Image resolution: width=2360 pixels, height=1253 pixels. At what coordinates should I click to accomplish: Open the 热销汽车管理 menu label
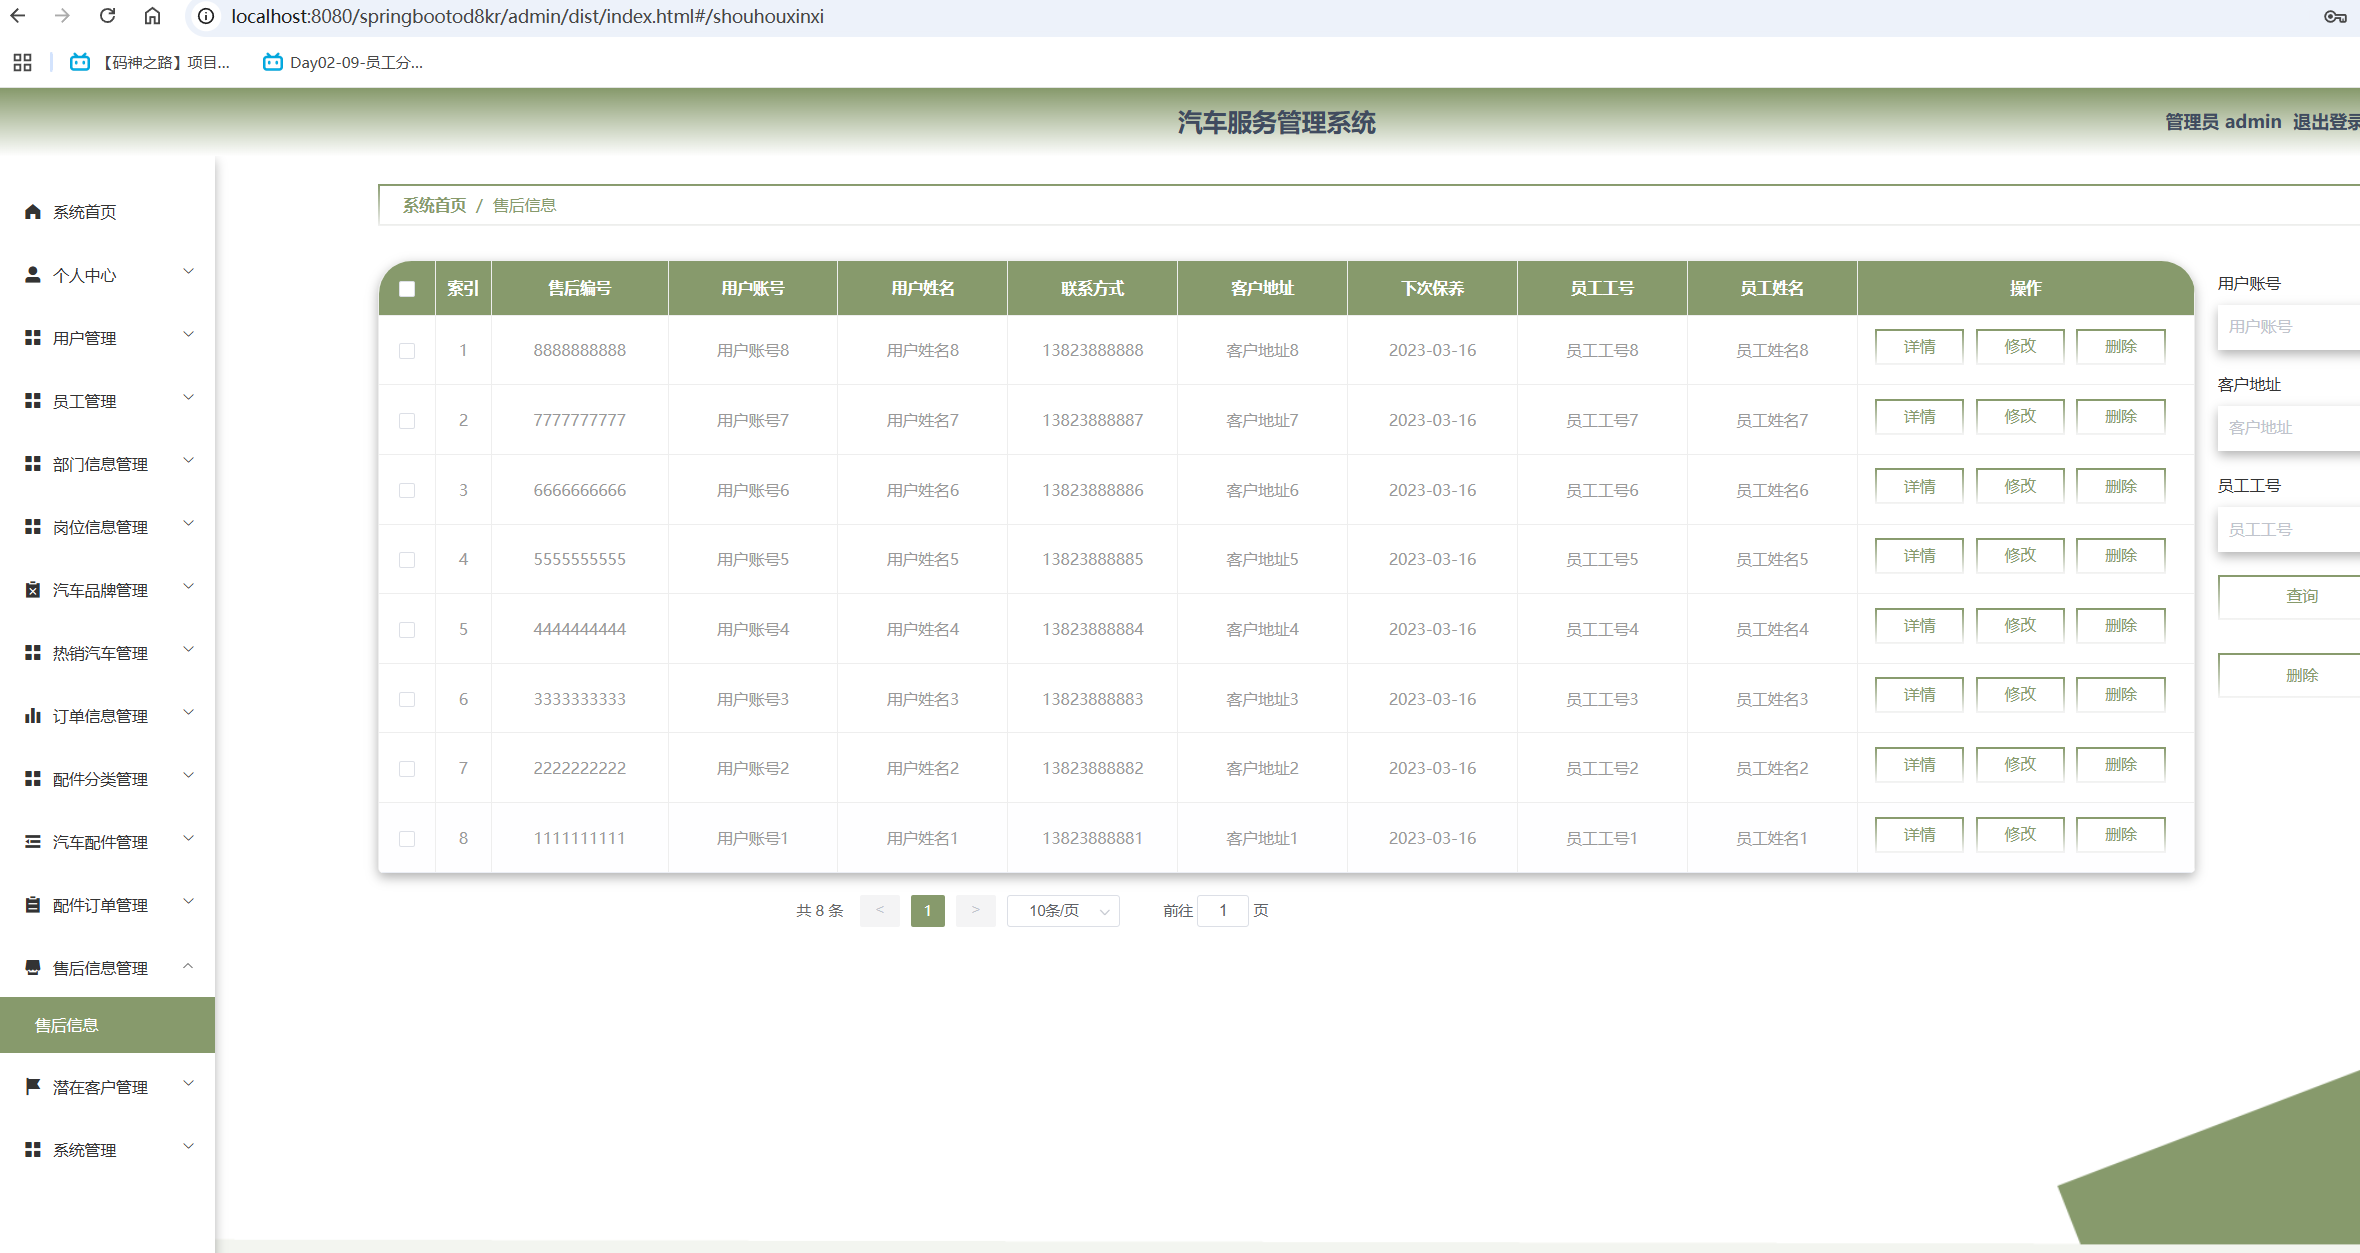(100, 653)
